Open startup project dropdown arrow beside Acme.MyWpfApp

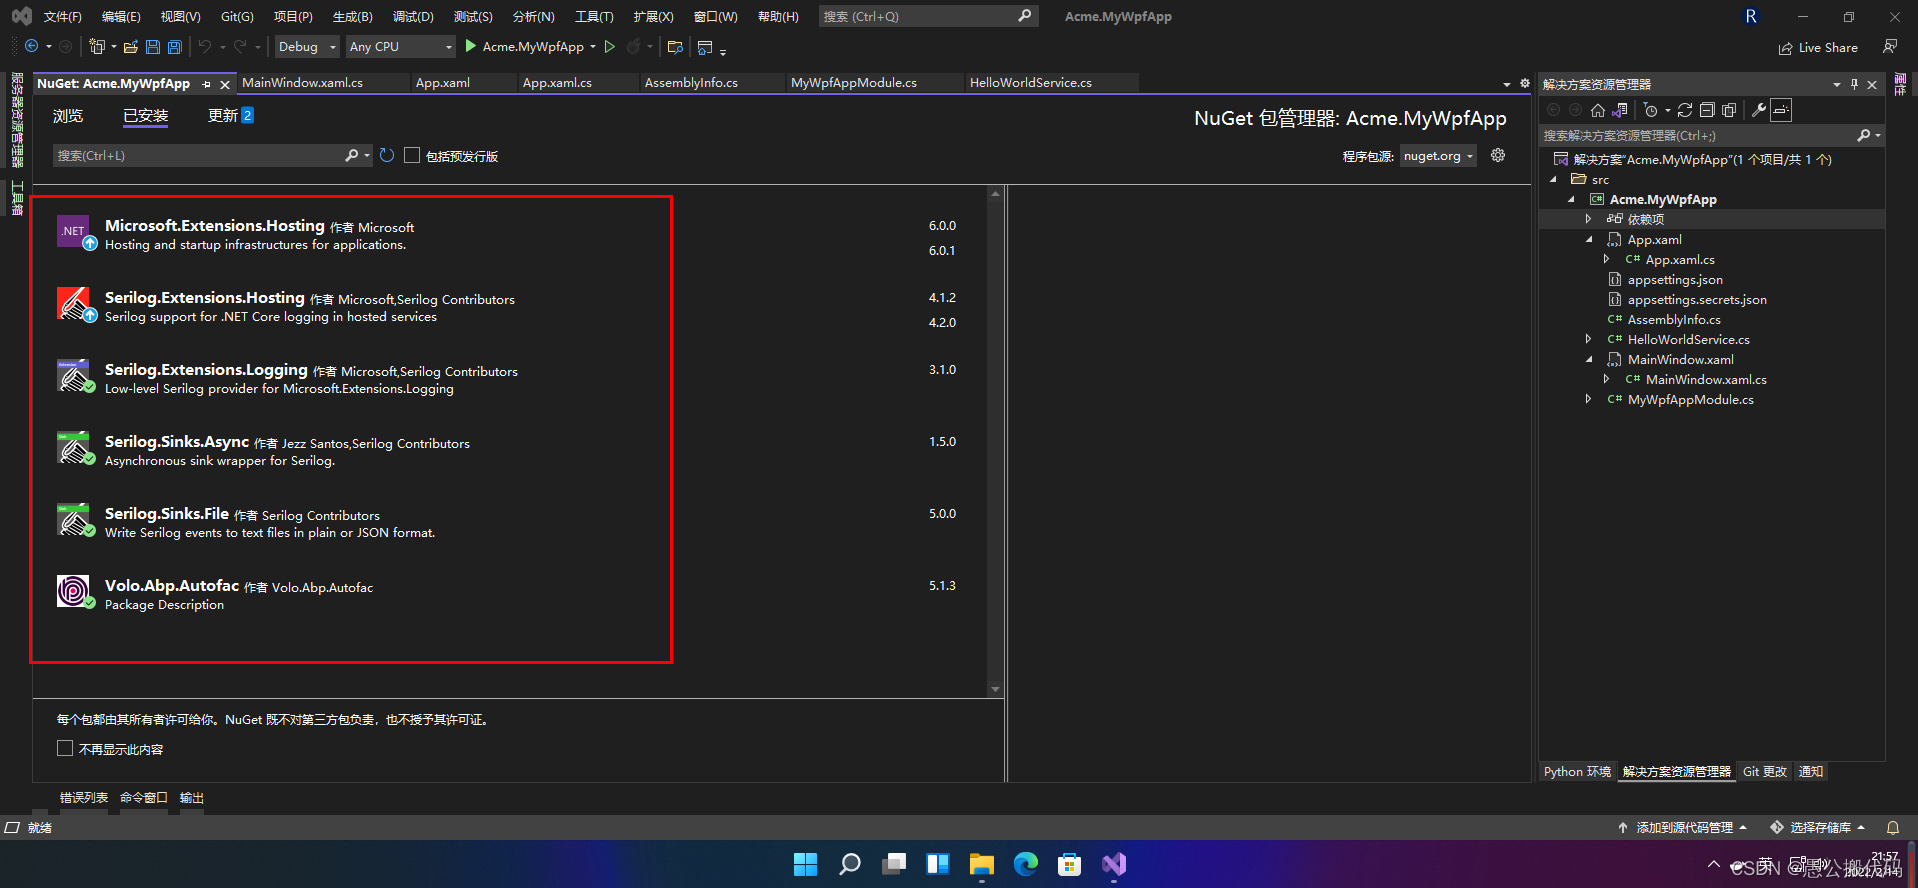tap(593, 46)
